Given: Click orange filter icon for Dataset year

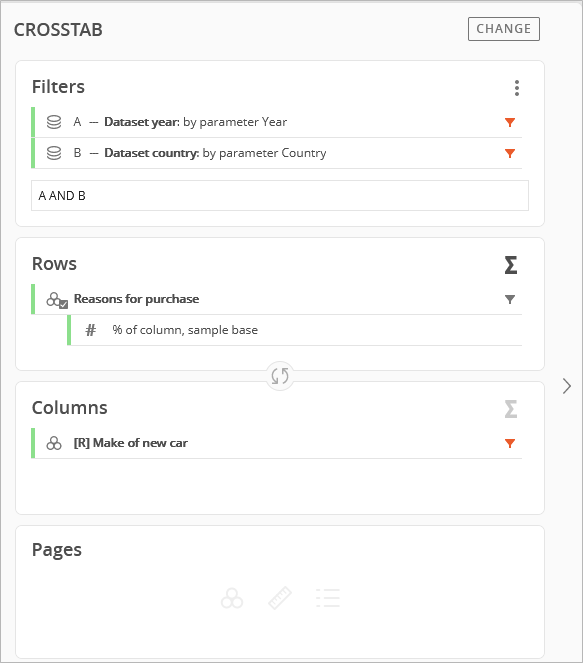Looking at the screenshot, I should pyautogui.click(x=510, y=122).
